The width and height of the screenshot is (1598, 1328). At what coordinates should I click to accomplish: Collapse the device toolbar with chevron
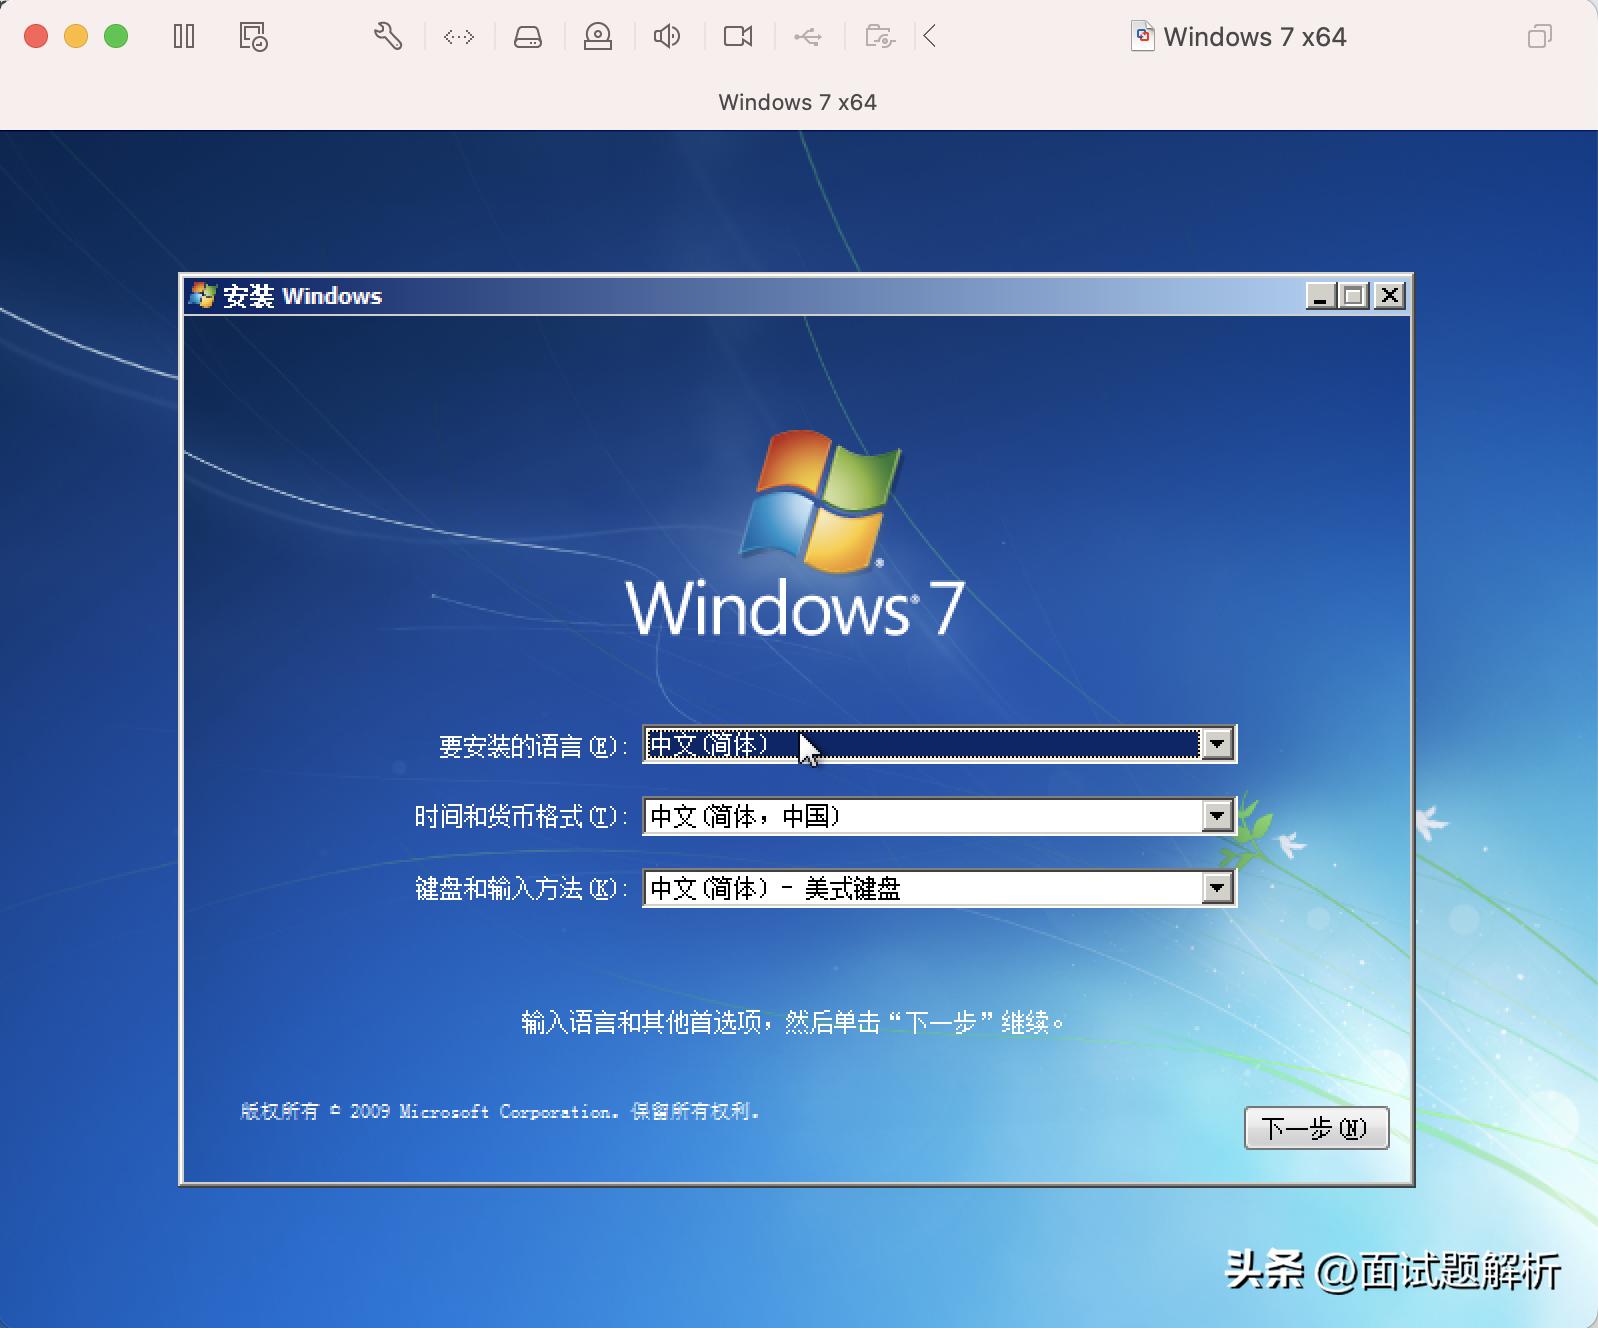pyautogui.click(x=930, y=37)
